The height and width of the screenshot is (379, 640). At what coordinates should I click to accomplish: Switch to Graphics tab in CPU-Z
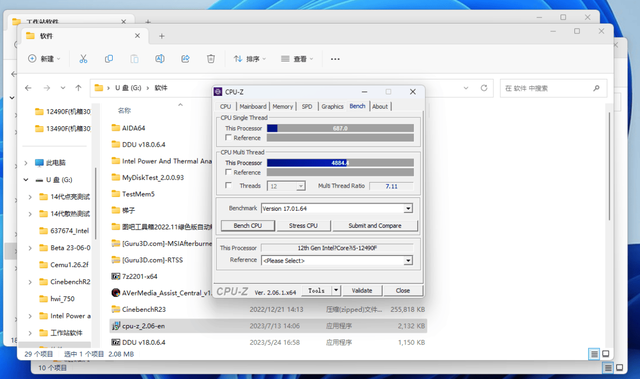click(x=332, y=106)
